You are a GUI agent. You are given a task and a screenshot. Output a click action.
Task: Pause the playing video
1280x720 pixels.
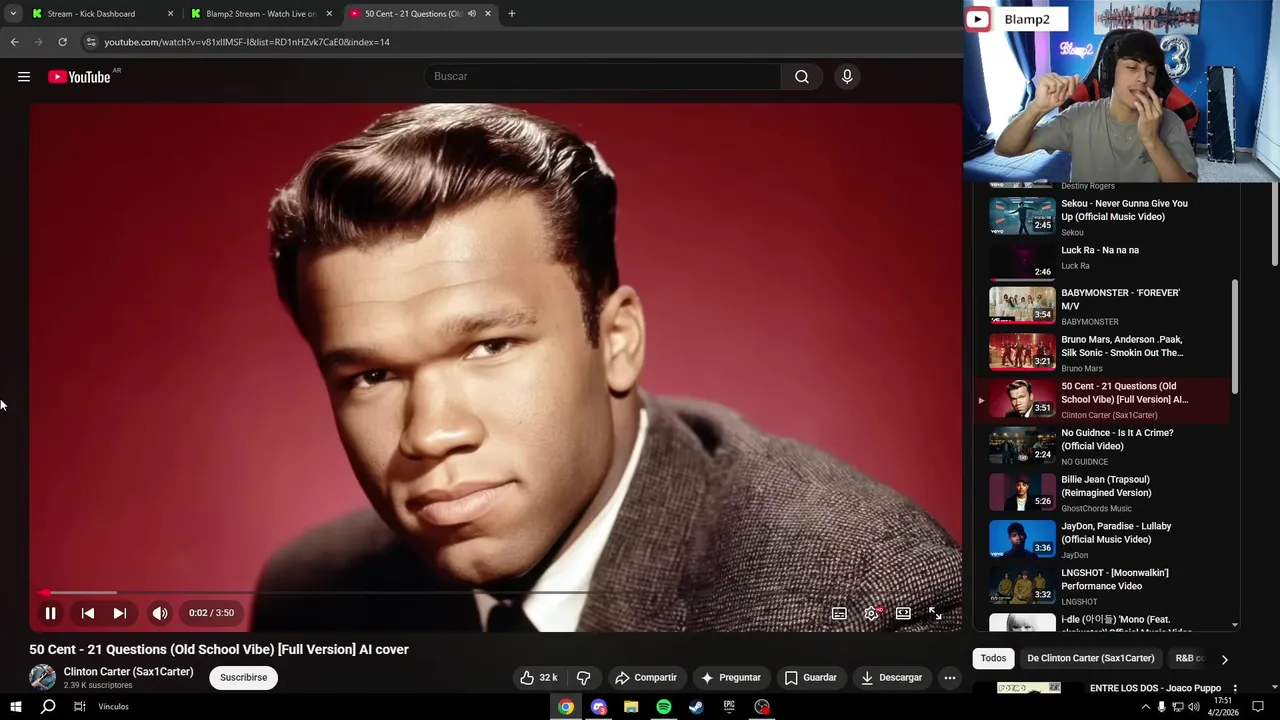click(x=50, y=613)
